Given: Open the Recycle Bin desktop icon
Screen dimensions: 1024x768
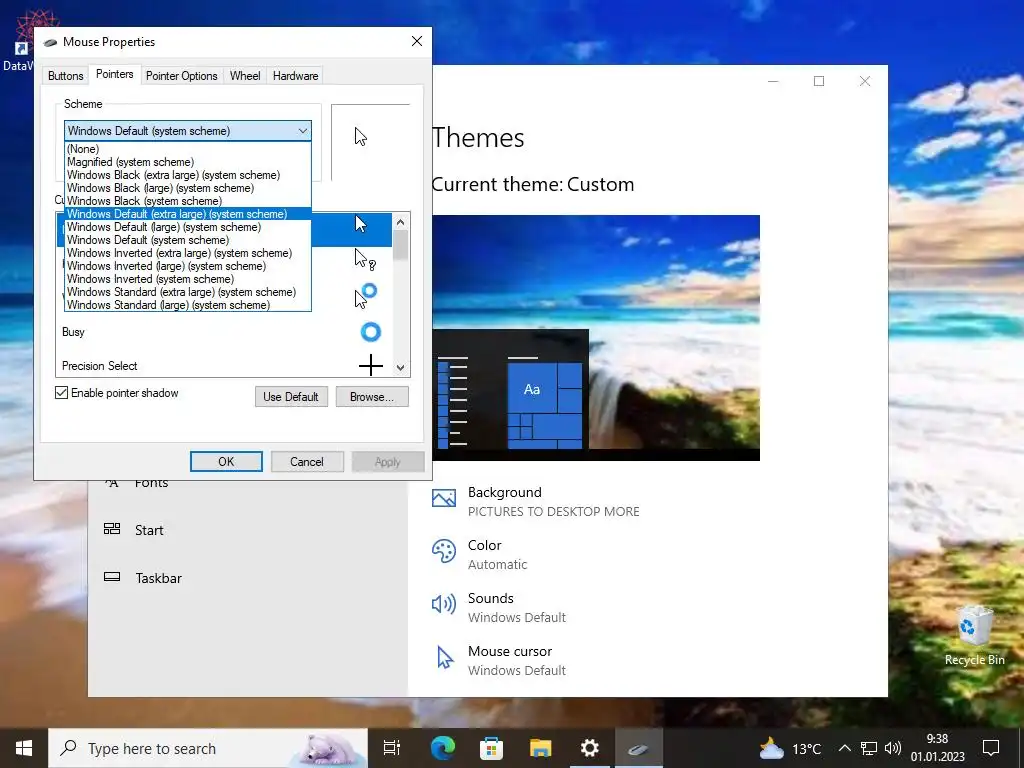Looking at the screenshot, I should tap(974, 635).
